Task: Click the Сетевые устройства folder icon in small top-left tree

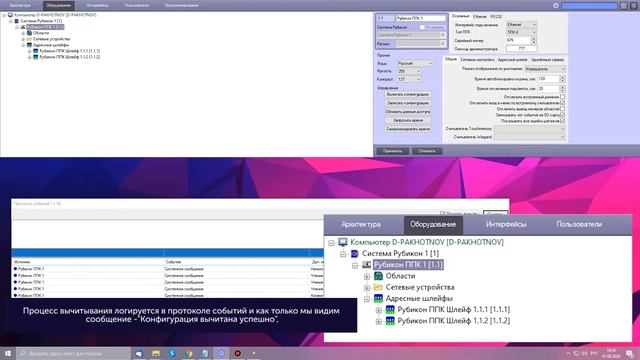Action: [x=29, y=39]
